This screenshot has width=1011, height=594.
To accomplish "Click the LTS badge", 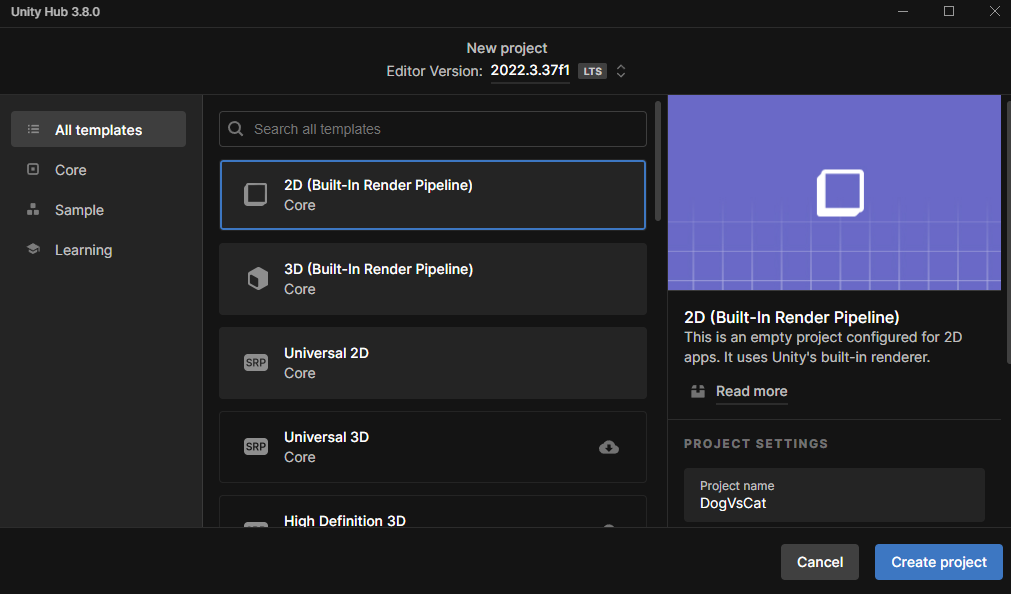I will (x=593, y=71).
